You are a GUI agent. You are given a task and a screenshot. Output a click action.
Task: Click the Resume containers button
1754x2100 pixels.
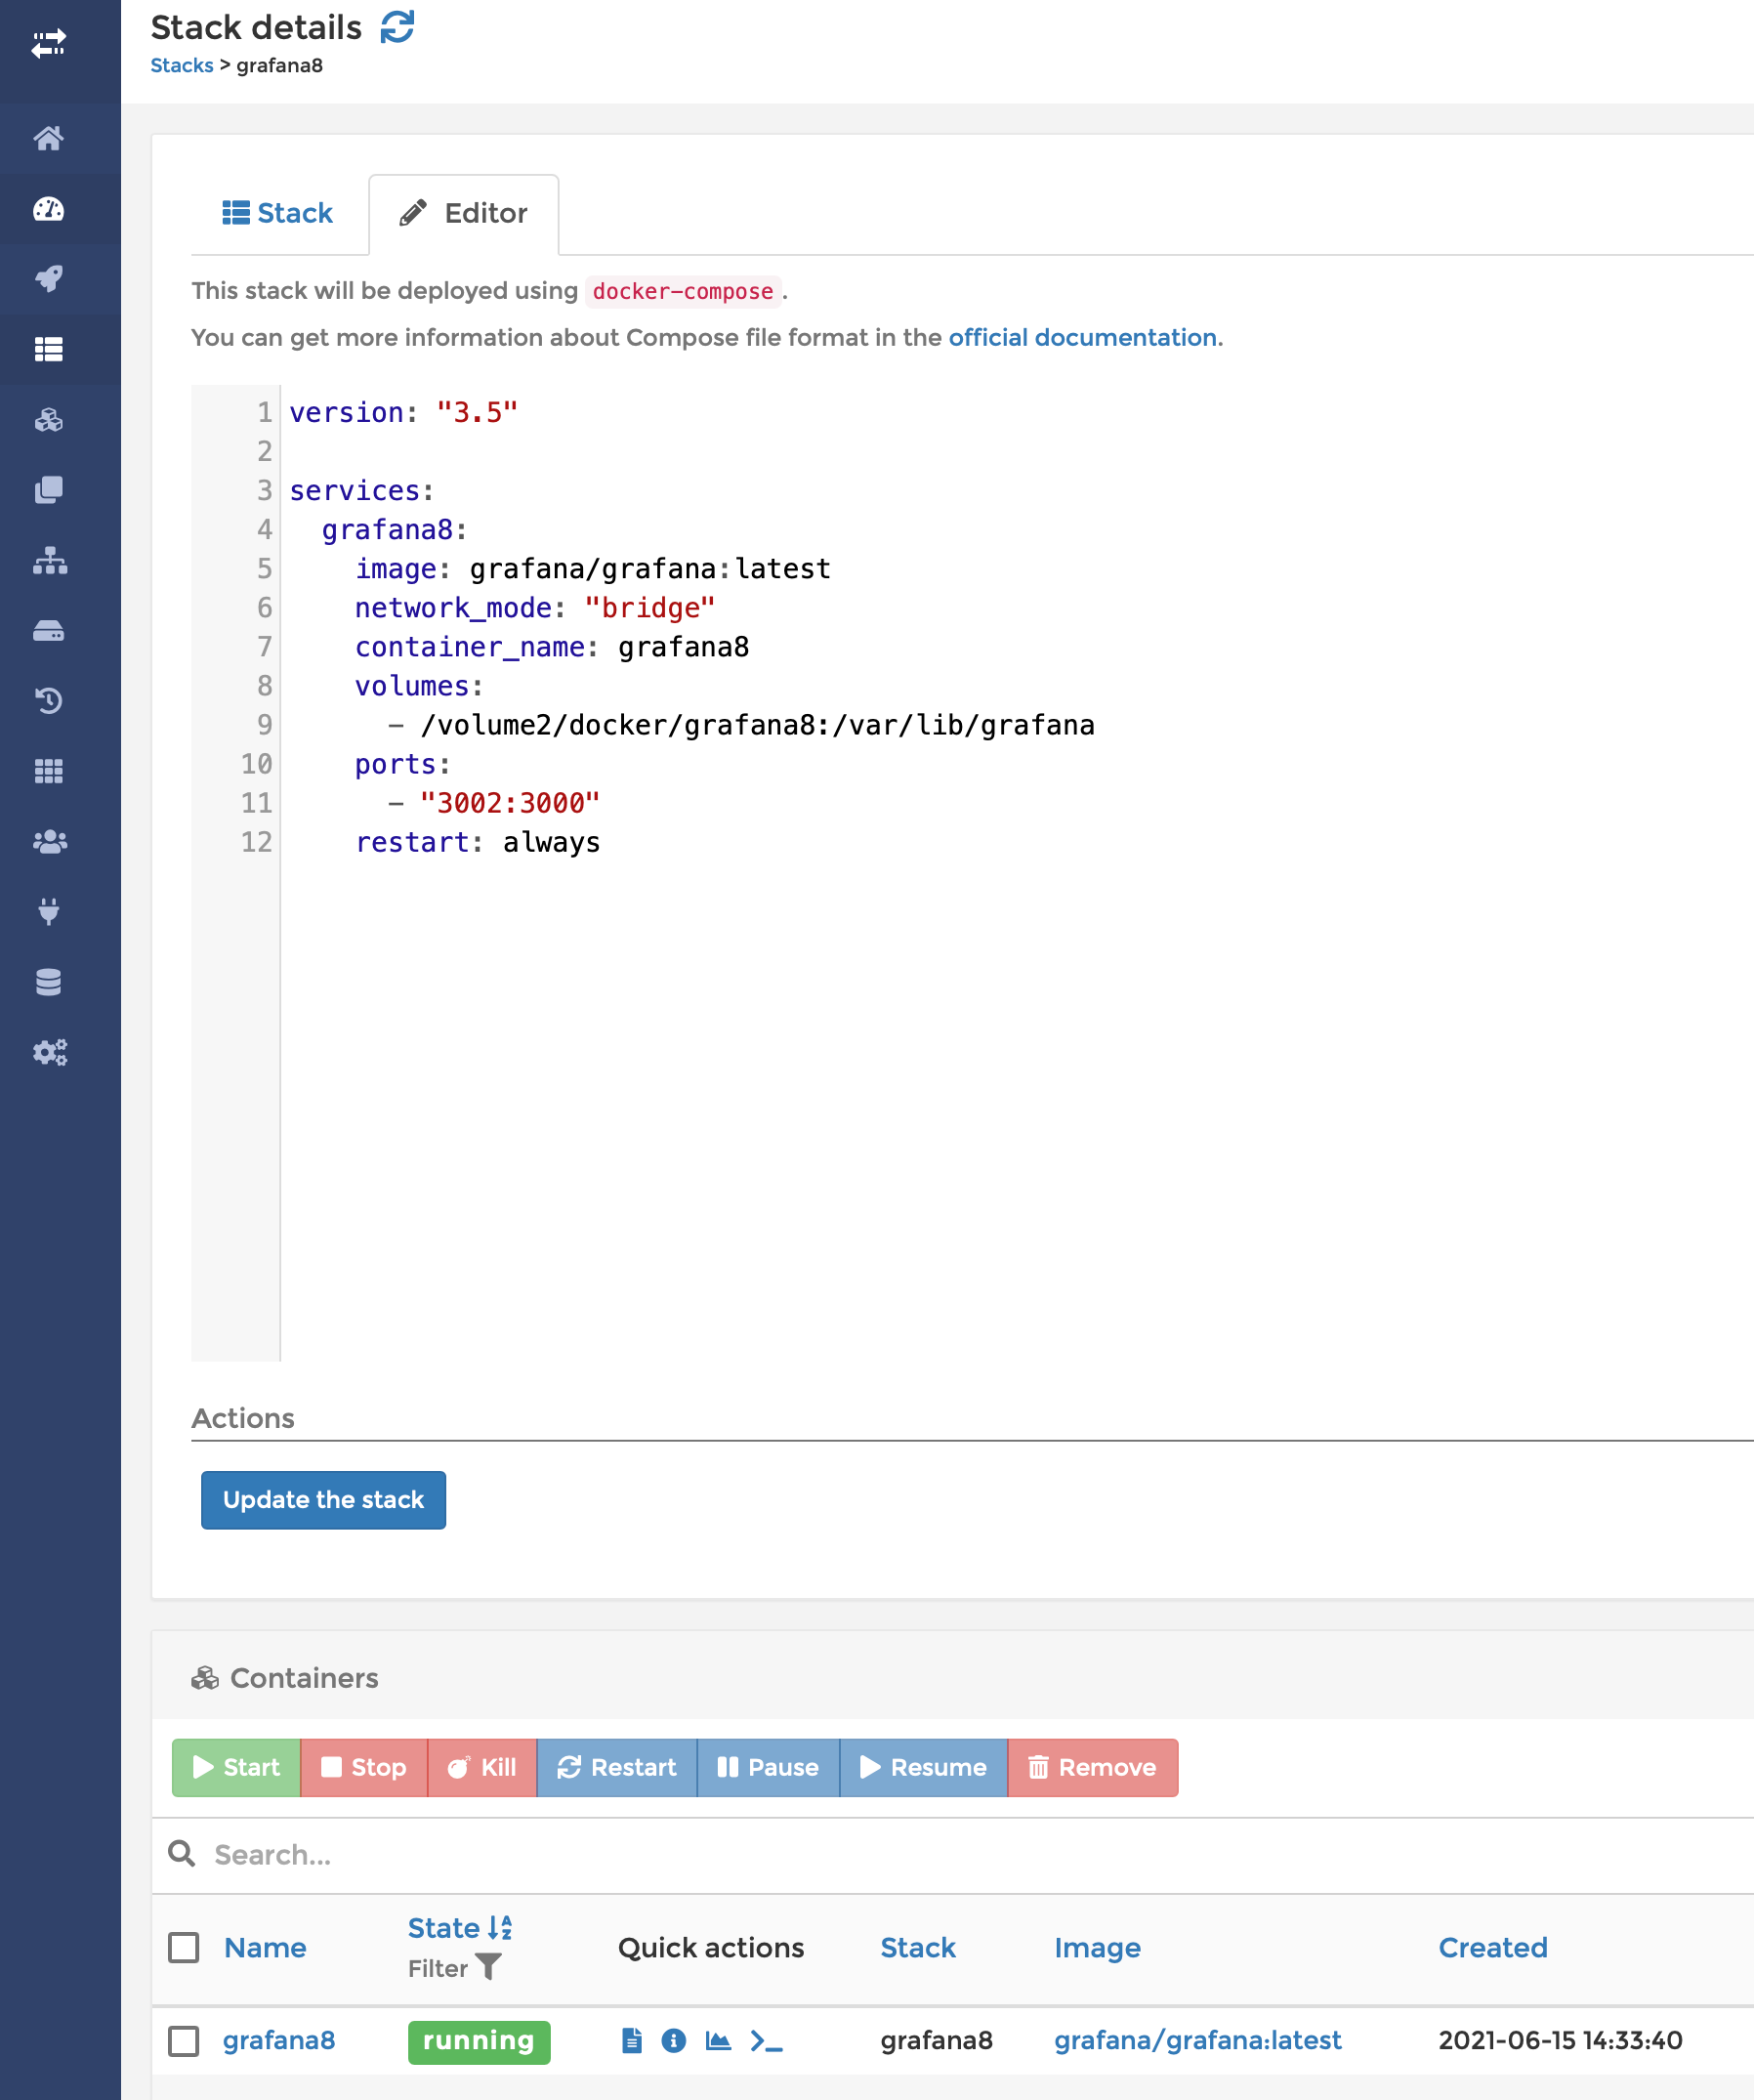pyautogui.click(x=924, y=1767)
